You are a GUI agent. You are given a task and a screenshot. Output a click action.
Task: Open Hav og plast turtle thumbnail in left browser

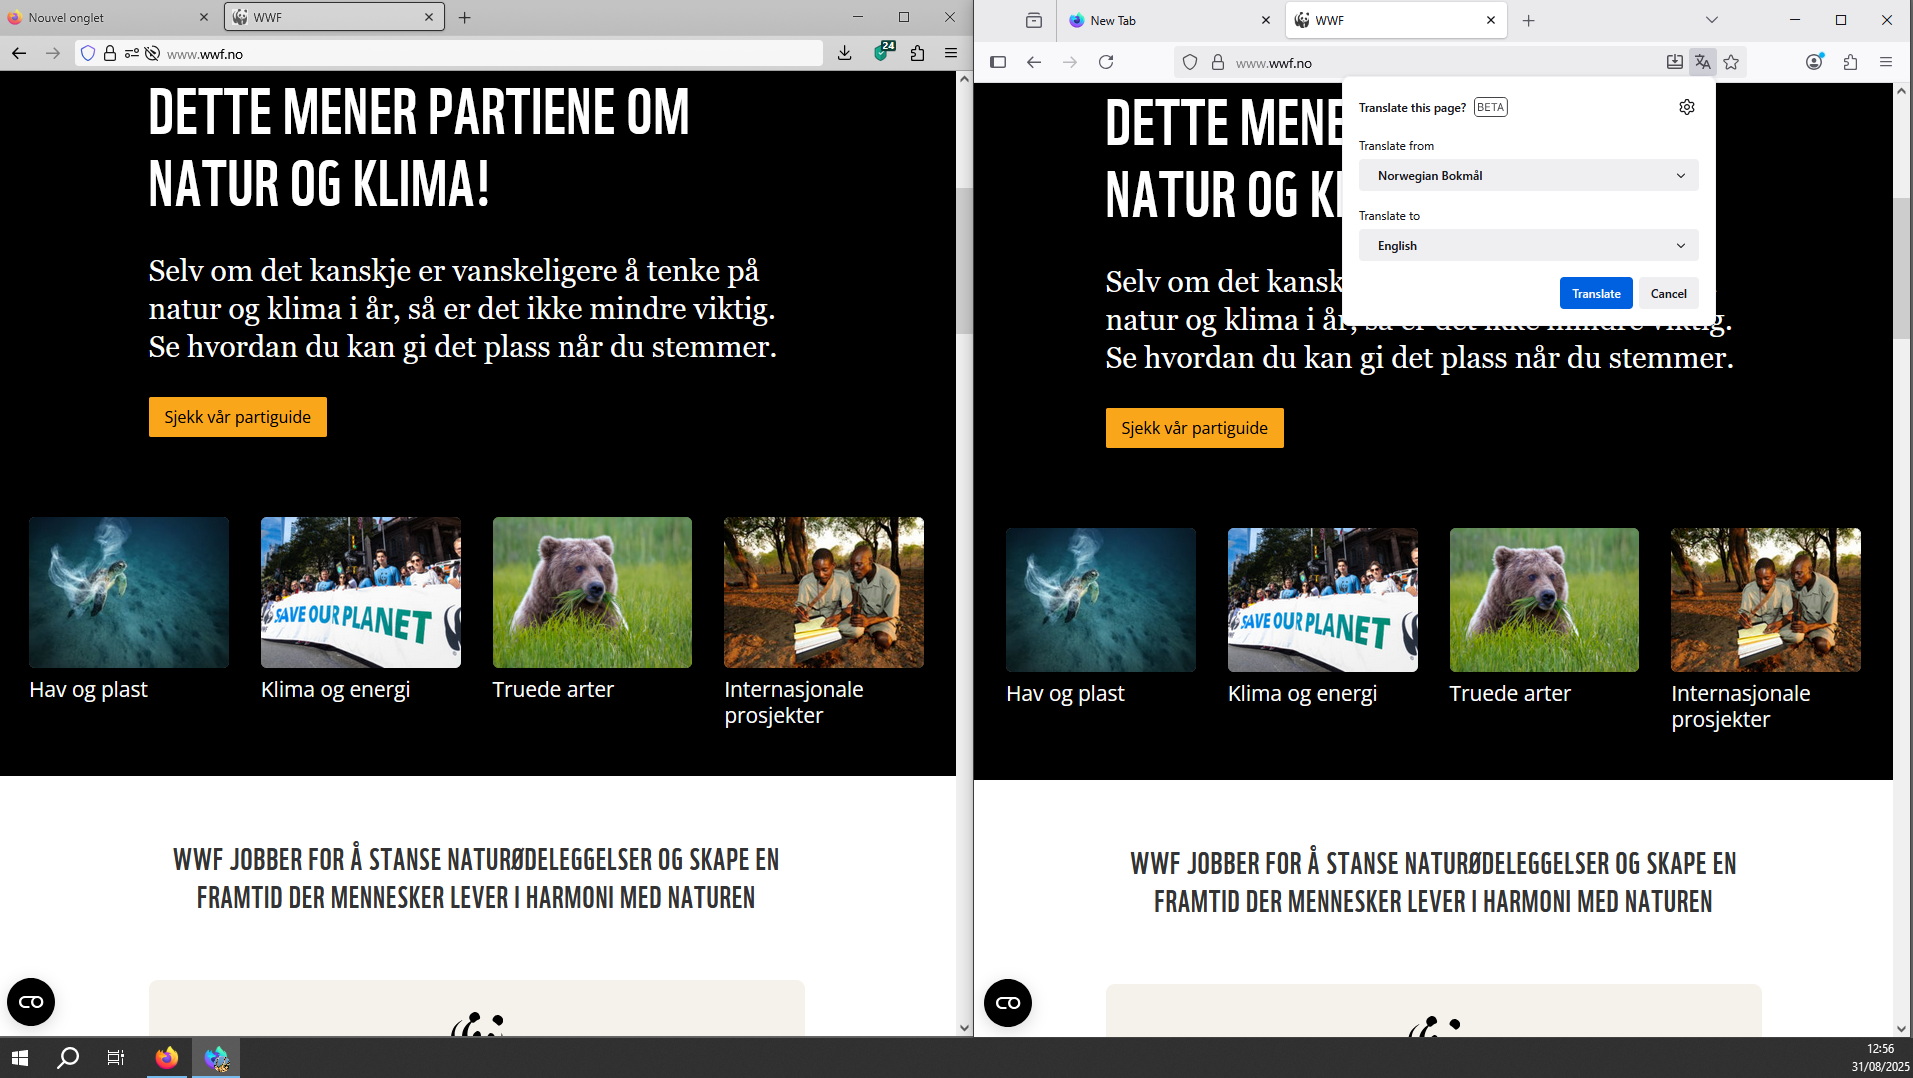[x=129, y=592]
